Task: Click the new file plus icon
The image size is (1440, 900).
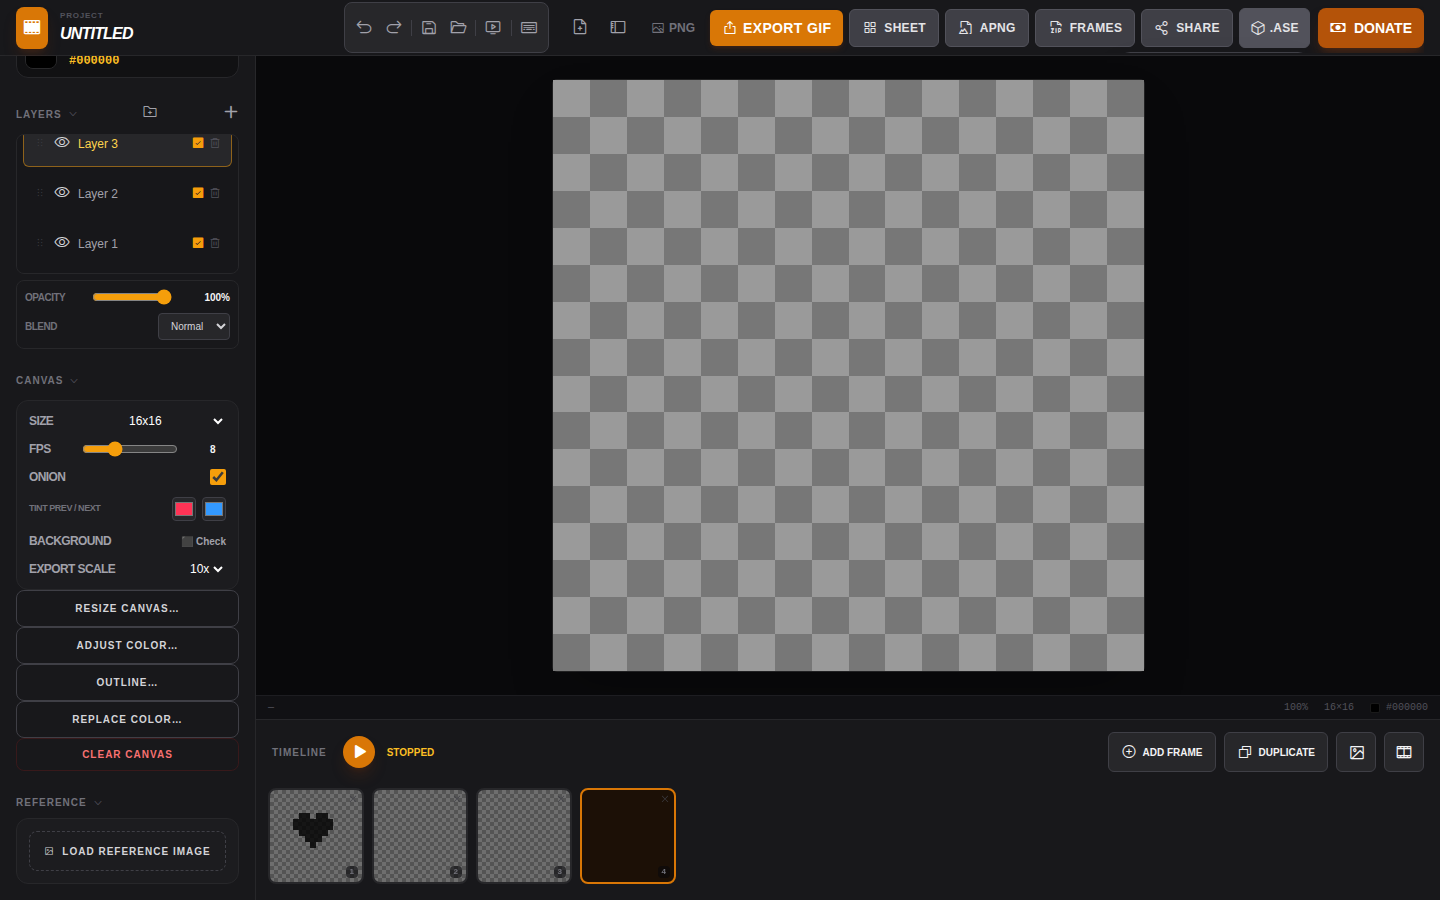Action: [x=580, y=28]
